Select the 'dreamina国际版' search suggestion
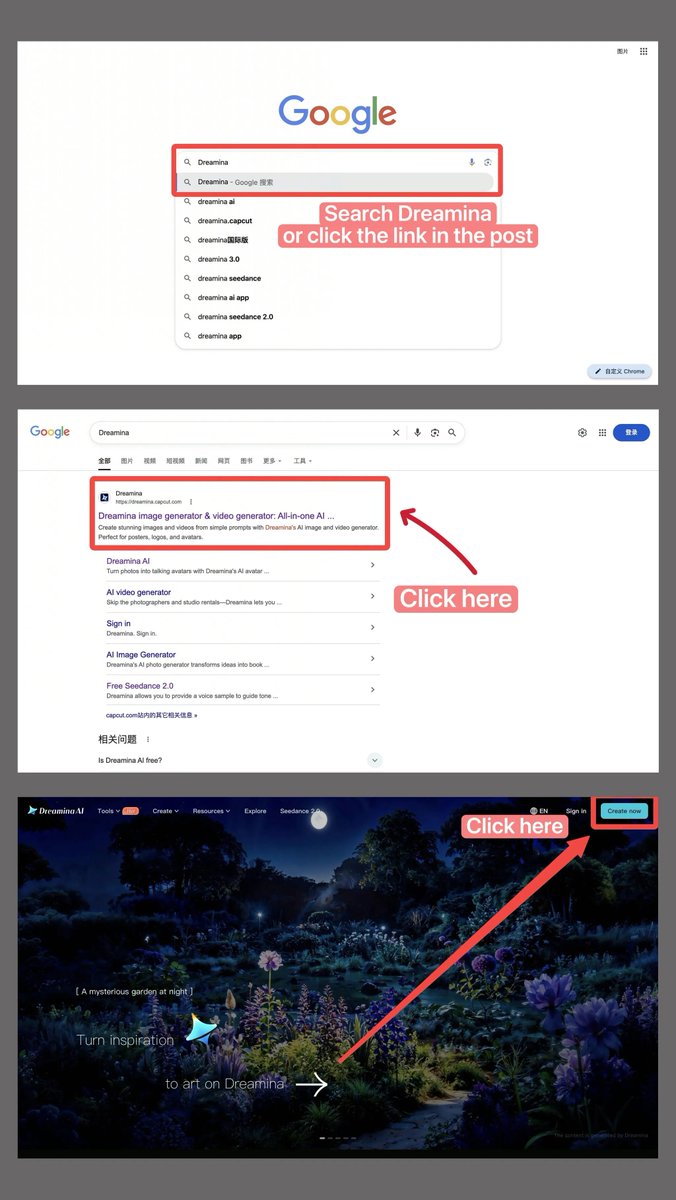 pyautogui.click(x=223, y=240)
